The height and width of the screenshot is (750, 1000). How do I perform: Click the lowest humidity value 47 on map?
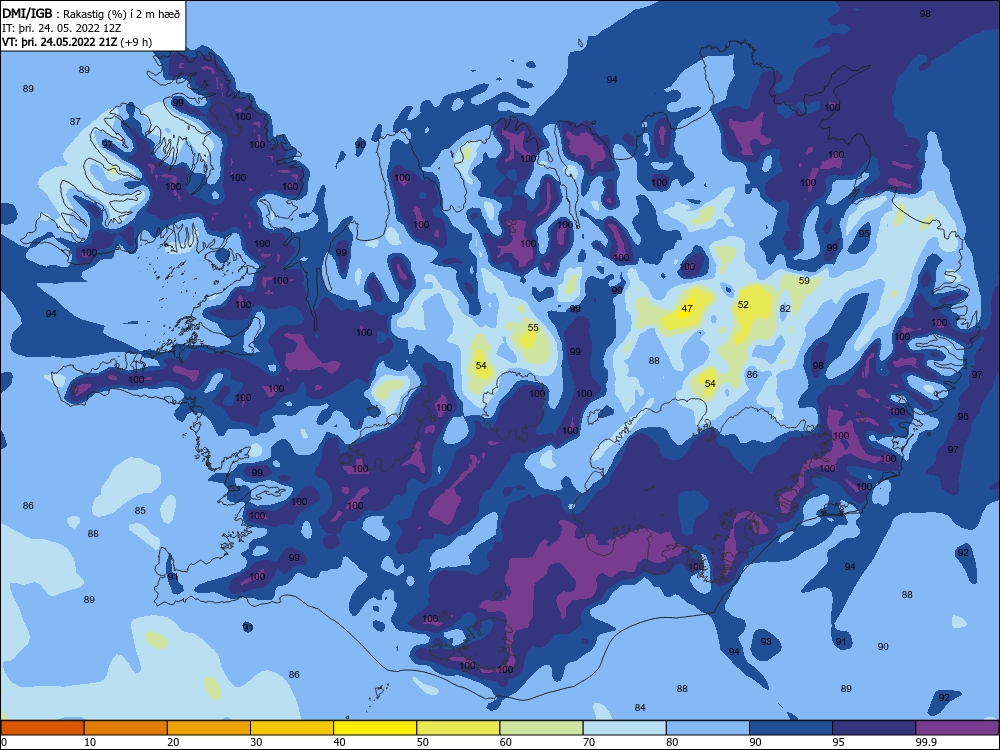point(687,309)
